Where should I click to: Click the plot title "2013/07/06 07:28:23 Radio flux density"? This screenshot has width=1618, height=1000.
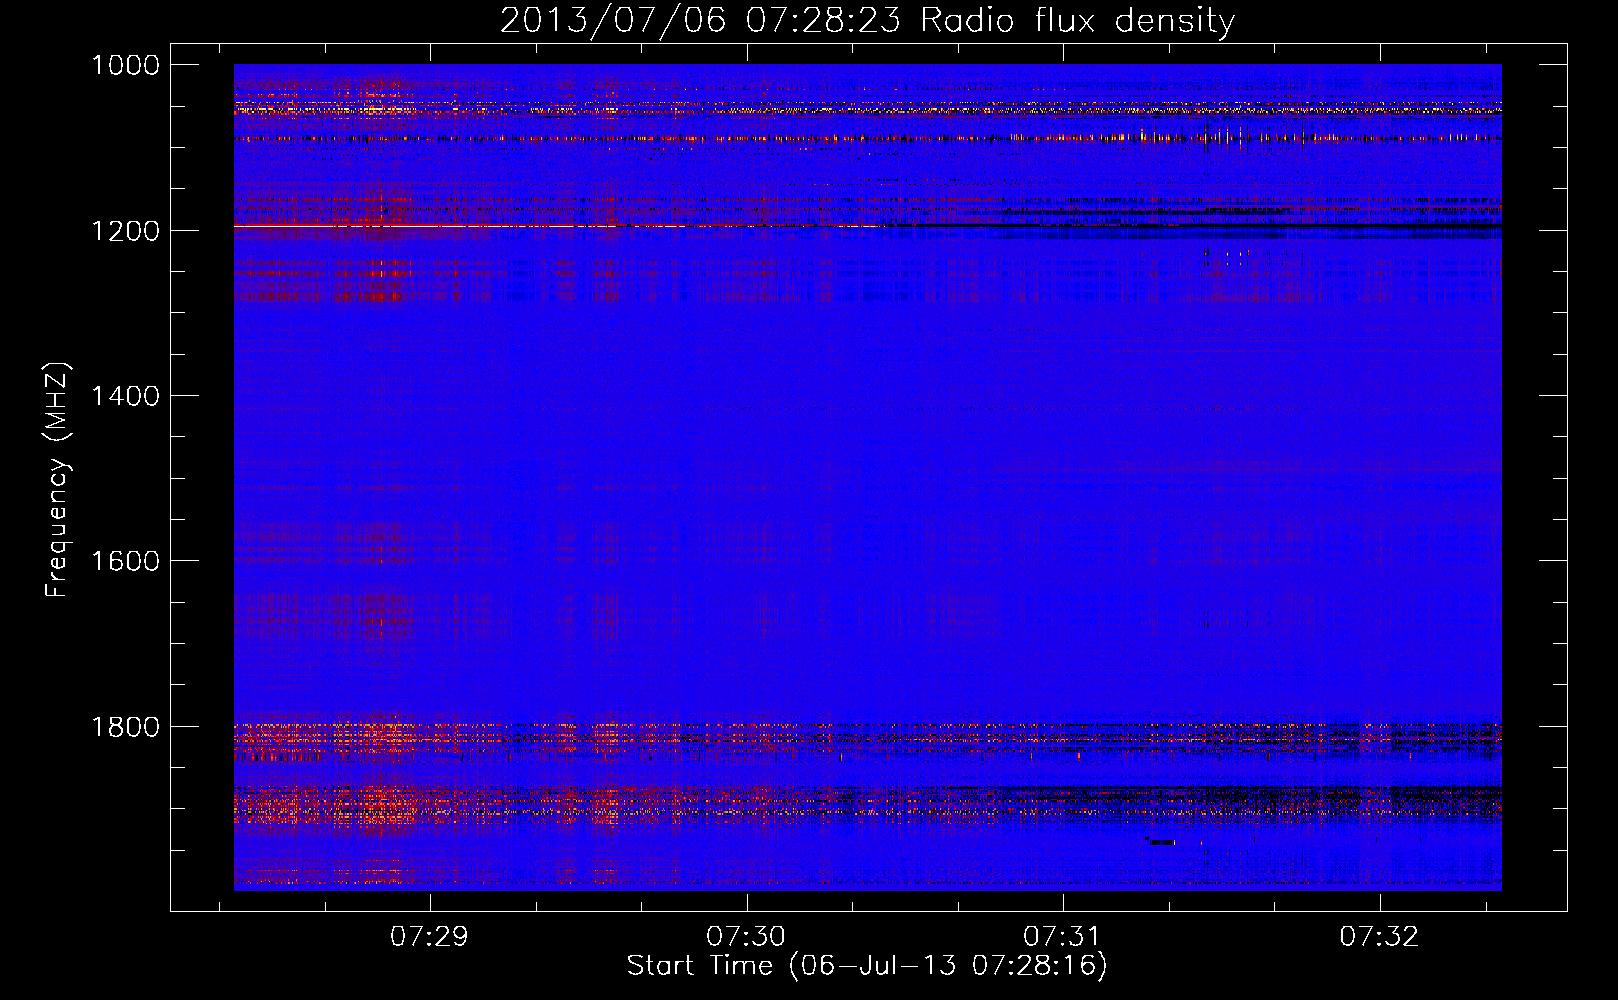pos(868,21)
